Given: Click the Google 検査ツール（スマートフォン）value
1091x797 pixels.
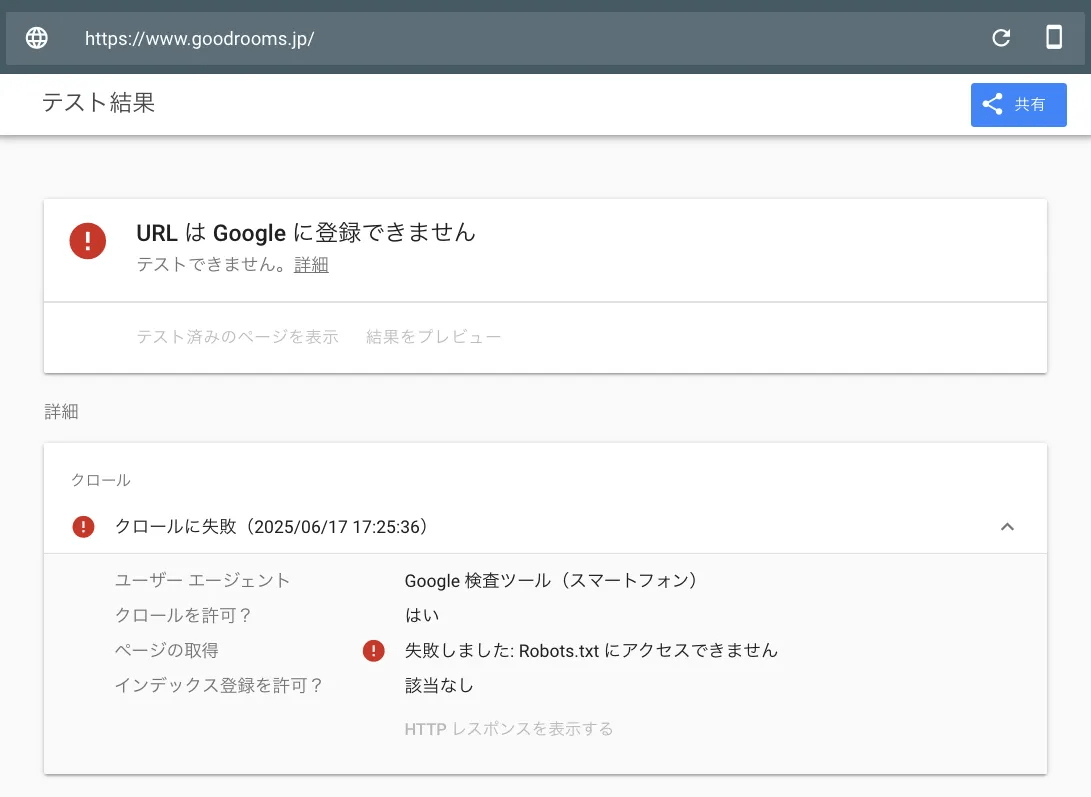Looking at the screenshot, I should pos(551,581).
